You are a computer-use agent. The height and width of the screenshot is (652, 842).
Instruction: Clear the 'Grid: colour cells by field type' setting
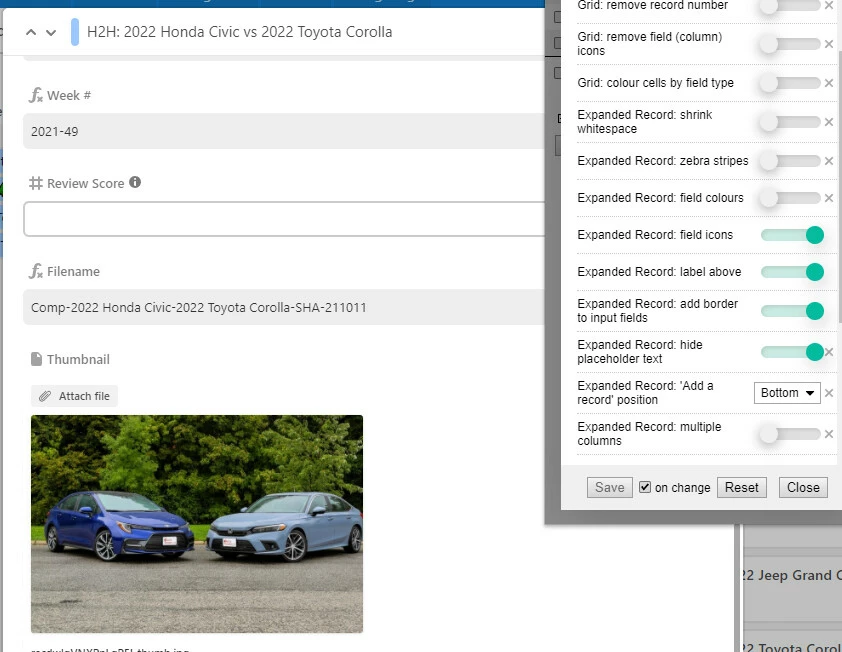829,83
